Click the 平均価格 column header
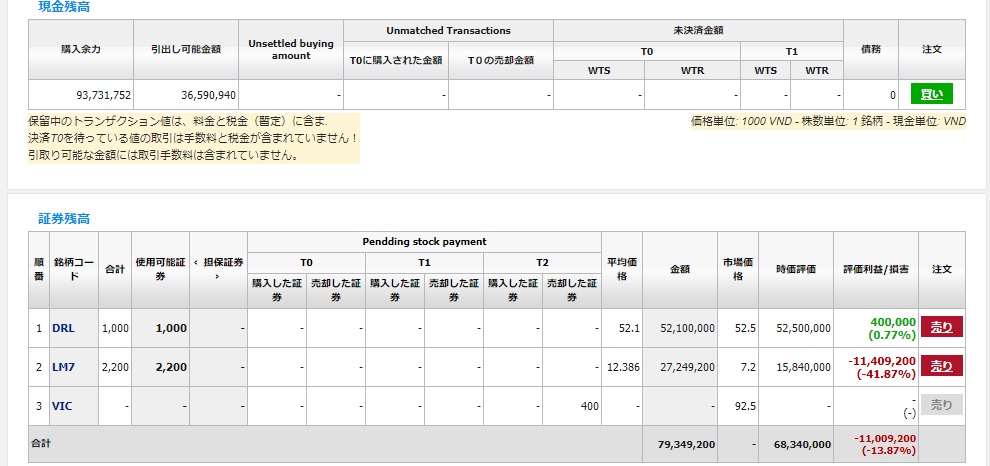Screen dimensions: 990x466 [621, 269]
